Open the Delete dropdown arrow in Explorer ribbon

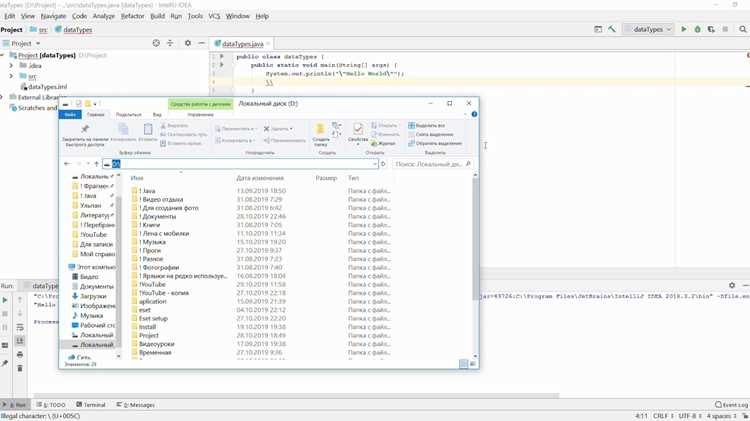[x=291, y=129]
